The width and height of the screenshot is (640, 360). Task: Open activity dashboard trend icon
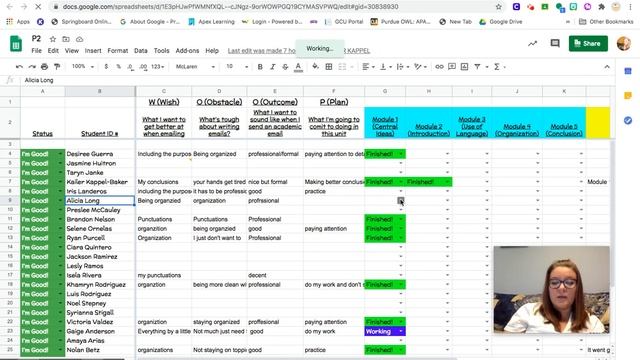coord(532,43)
